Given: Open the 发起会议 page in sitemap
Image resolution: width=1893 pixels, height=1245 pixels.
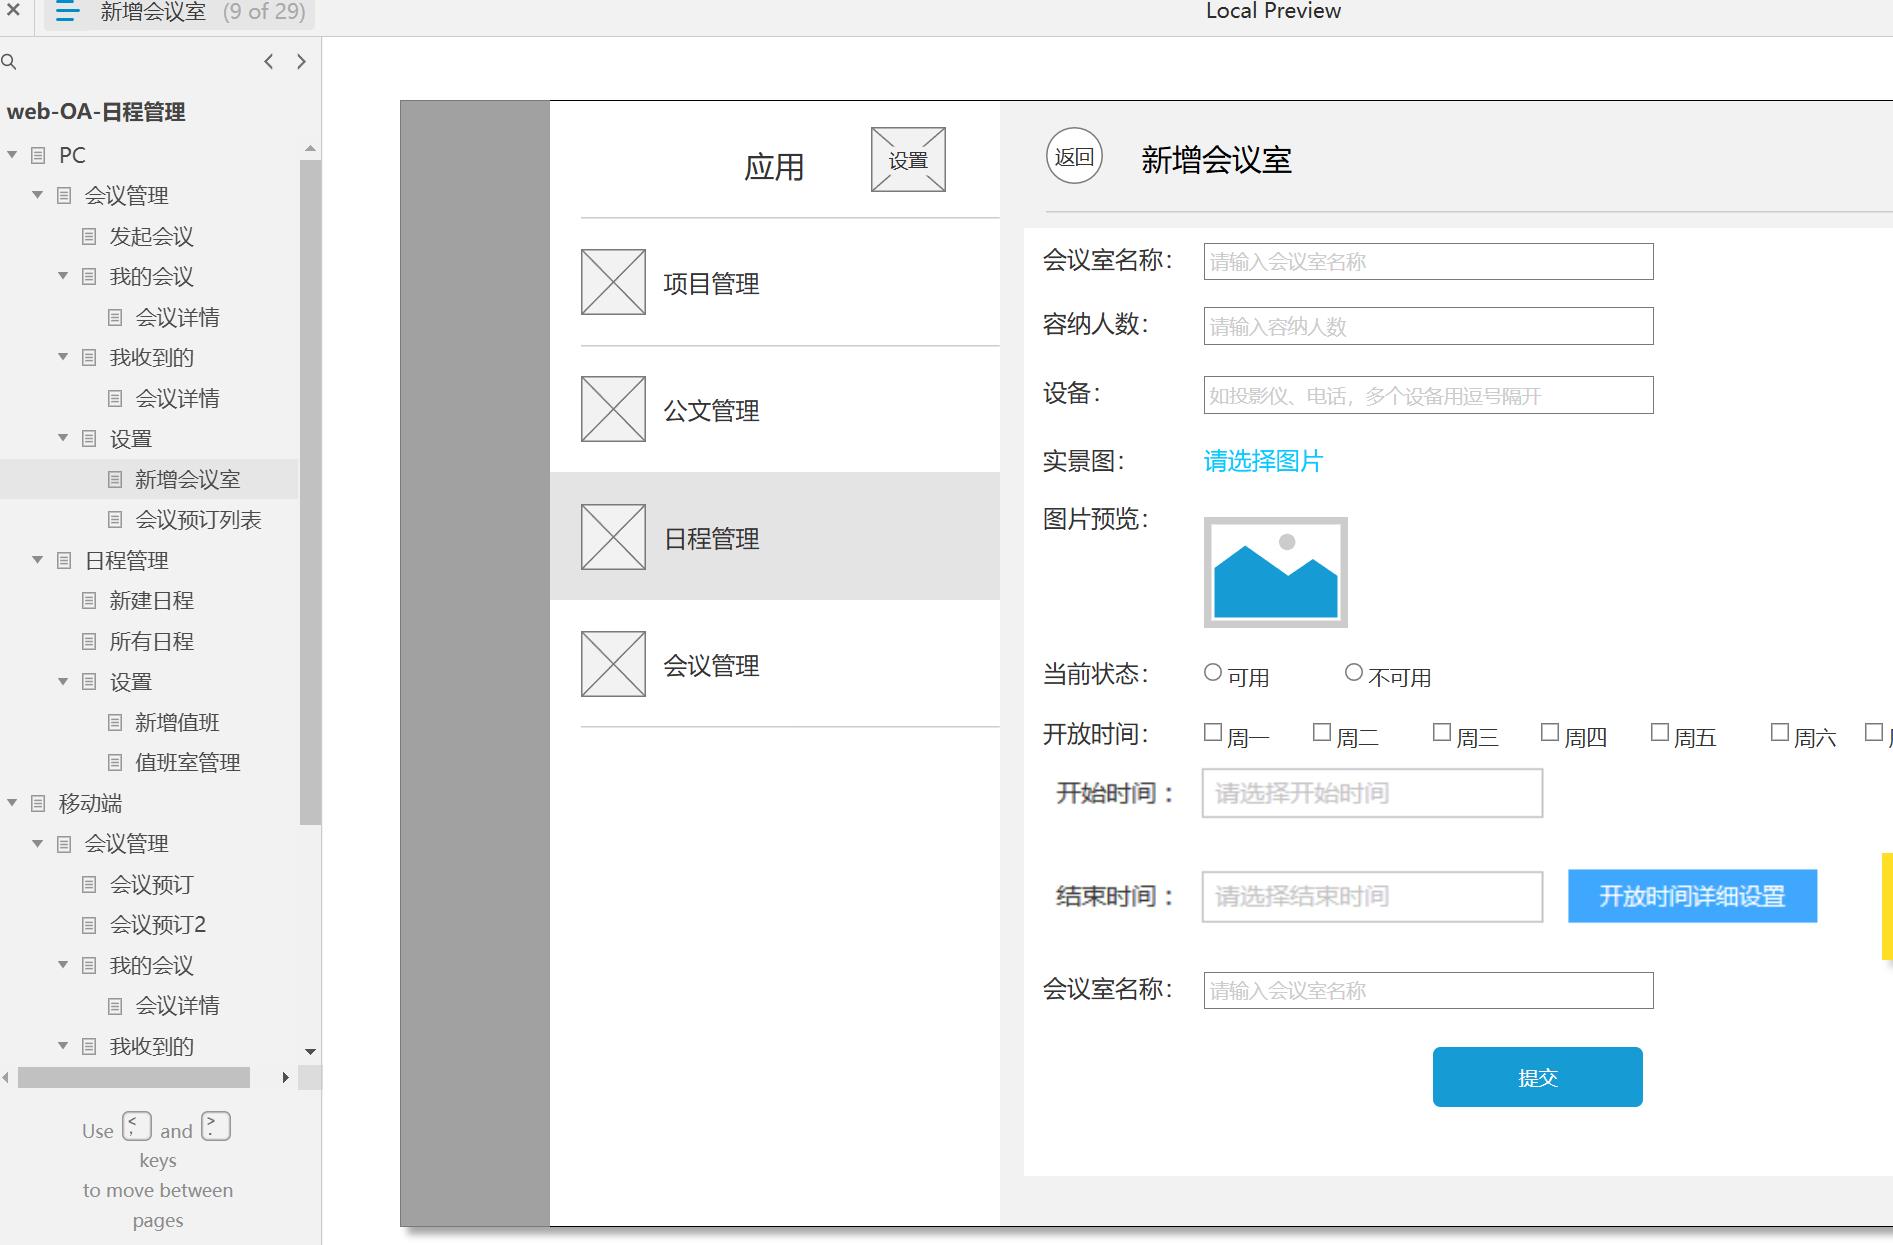Looking at the screenshot, I should click(151, 237).
